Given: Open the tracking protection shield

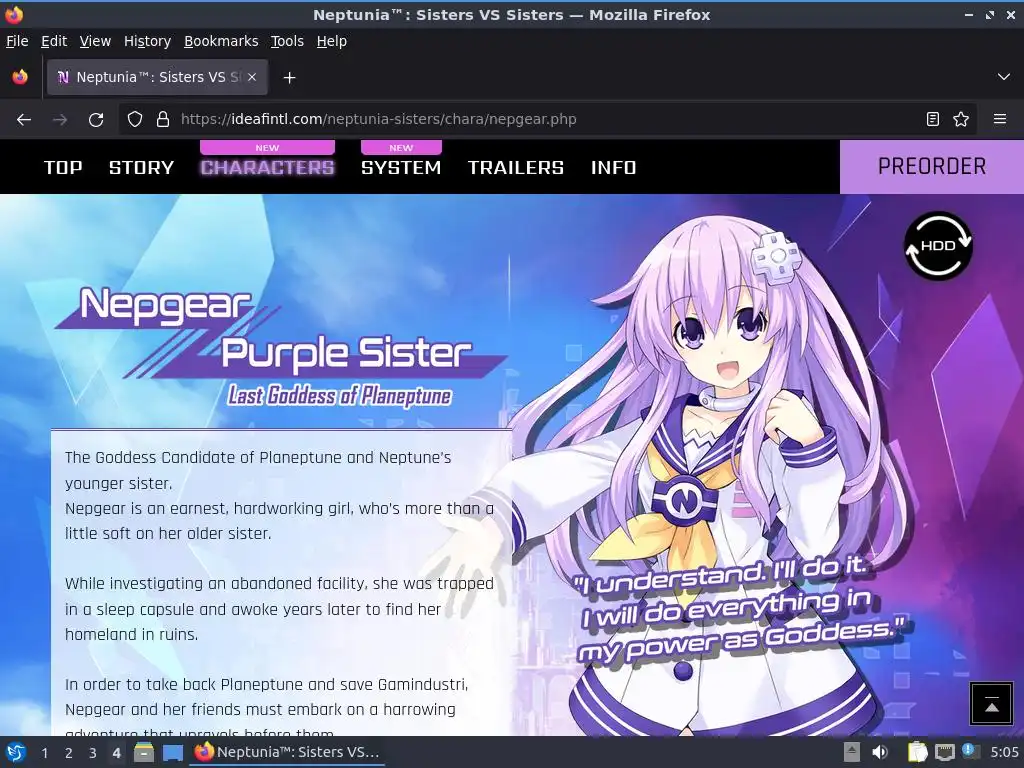Looking at the screenshot, I should pos(135,120).
